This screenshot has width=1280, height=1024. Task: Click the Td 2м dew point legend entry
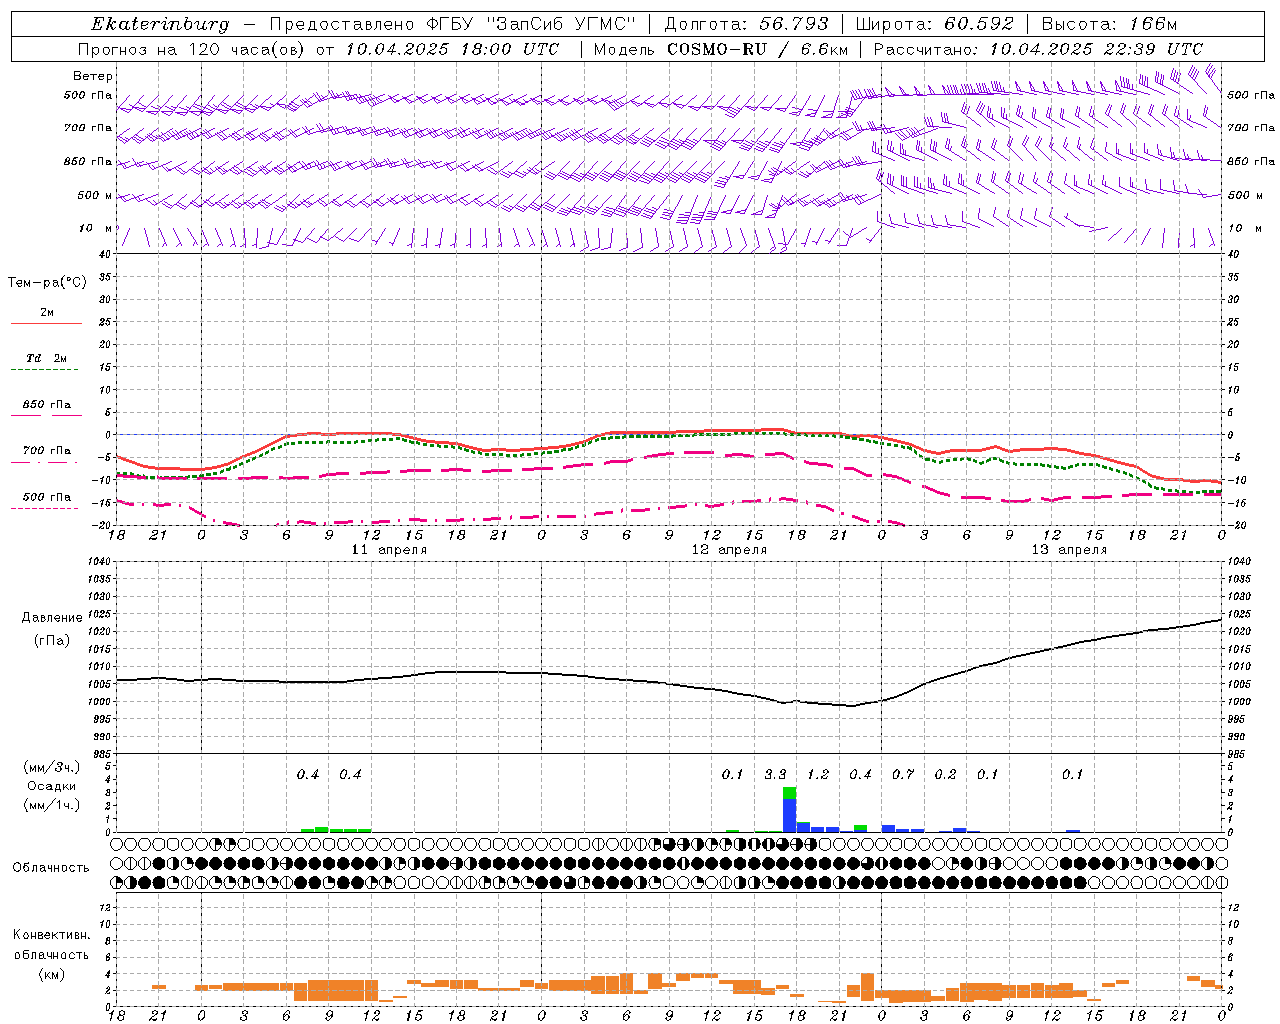[47, 358]
